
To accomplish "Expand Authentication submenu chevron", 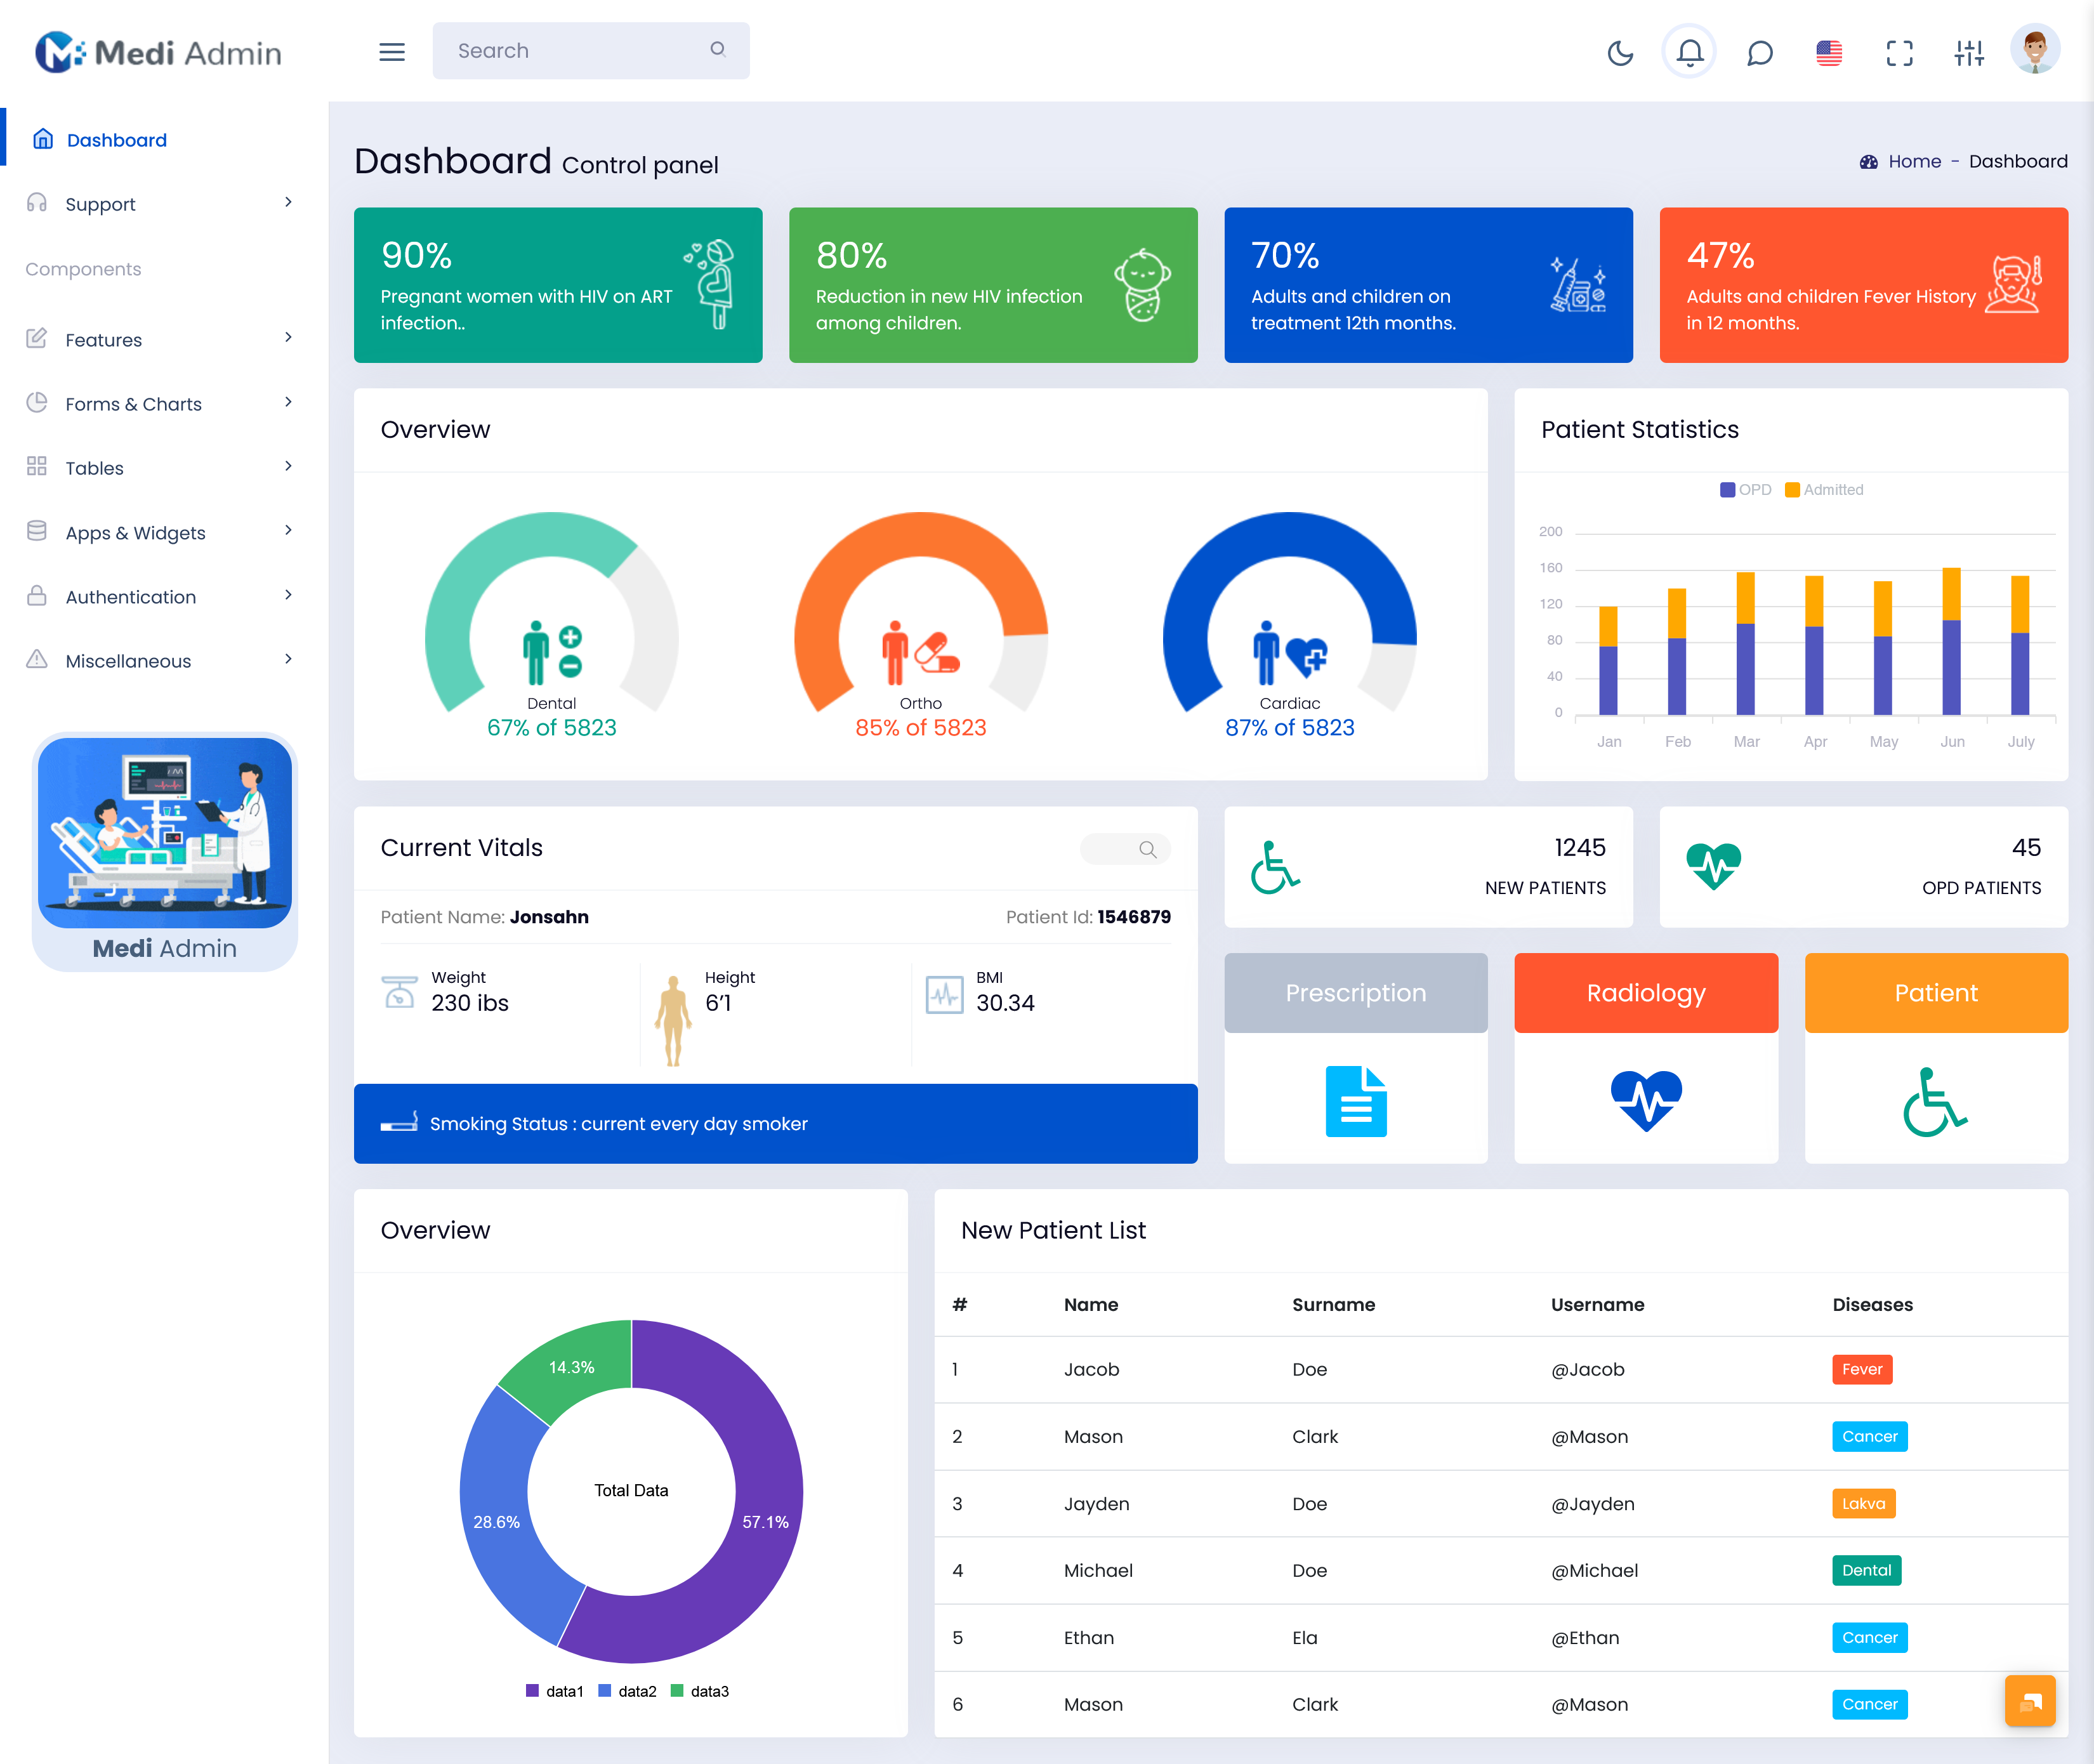I will pyautogui.click(x=288, y=595).
